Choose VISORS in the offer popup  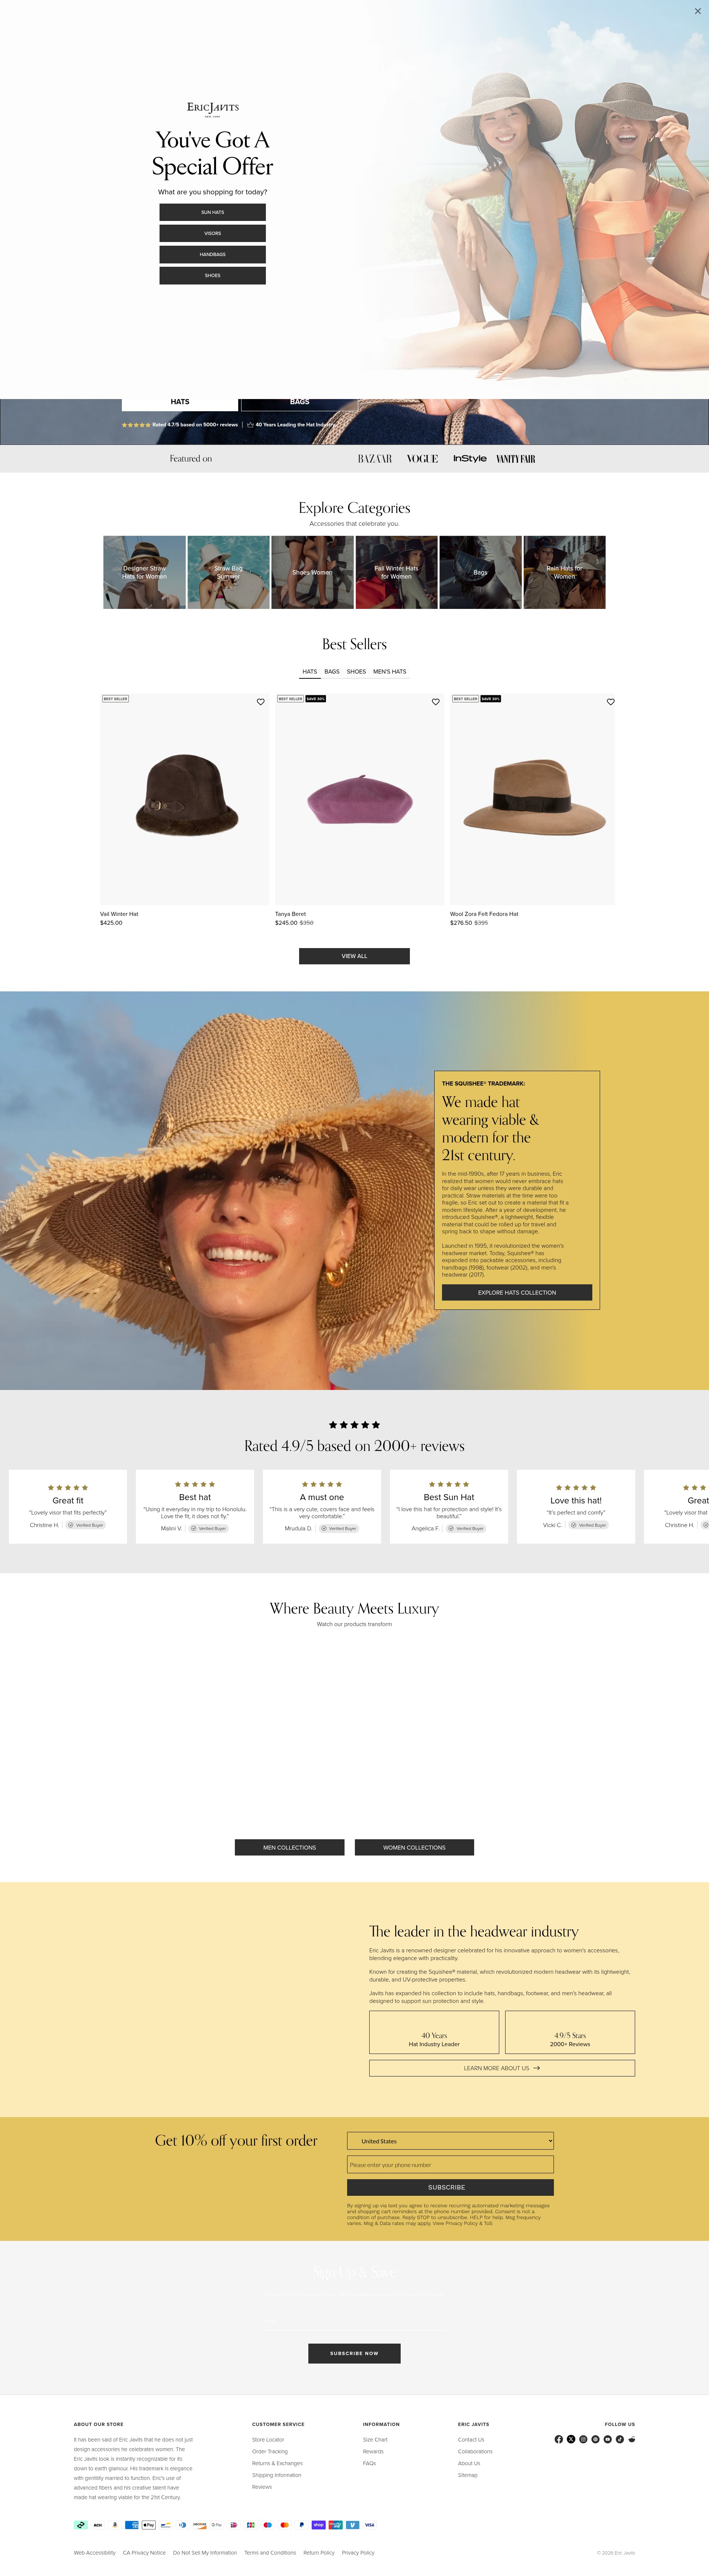click(x=213, y=233)
